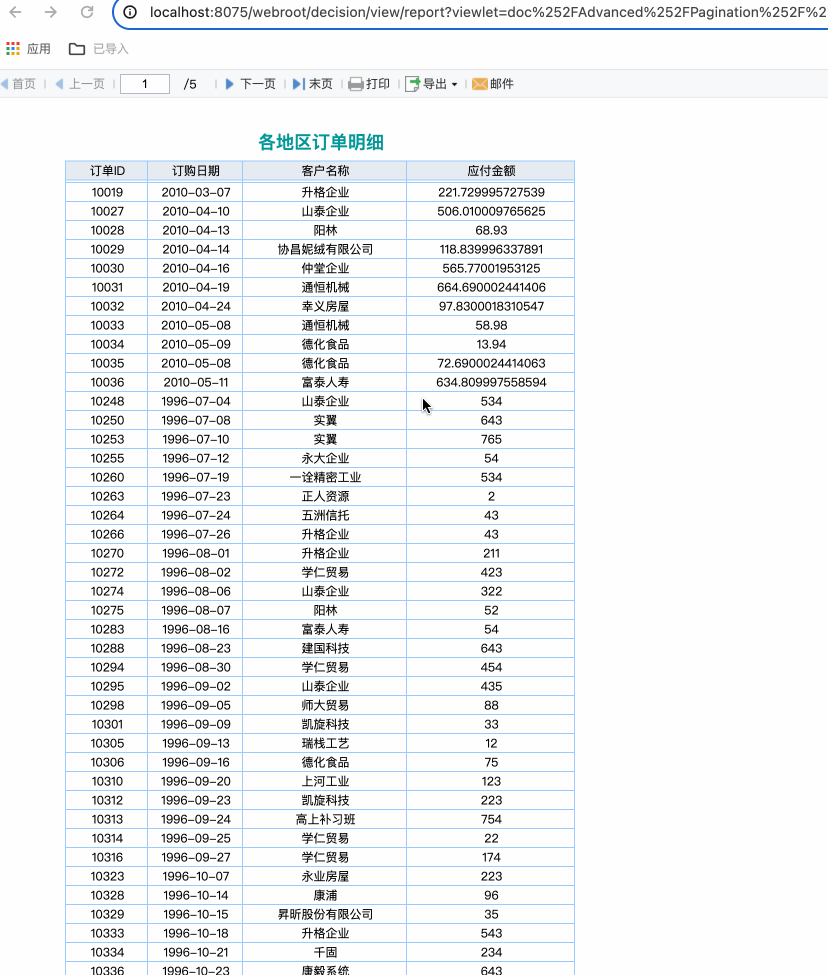Open the 应用 apps grid icon

tap(13, 49)
